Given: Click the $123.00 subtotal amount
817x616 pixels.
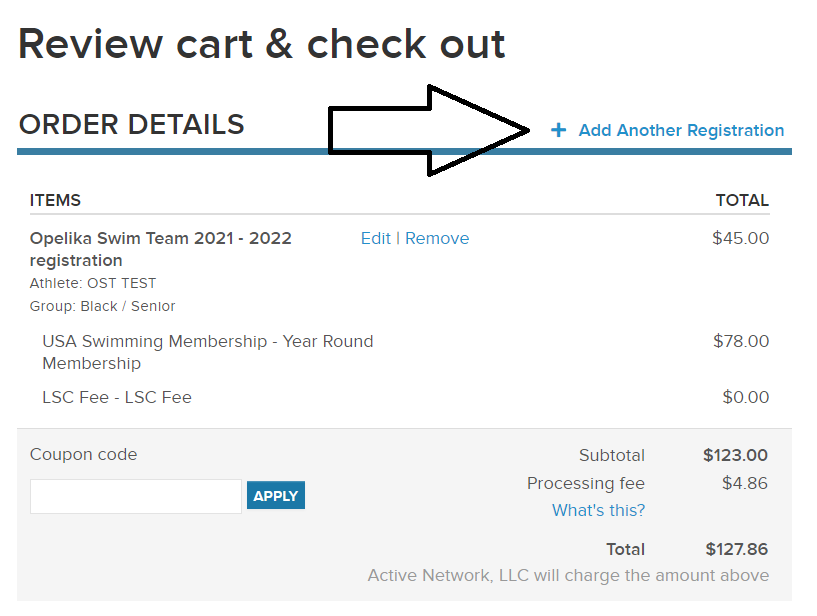Looking at the screenshot, I should point(735,455).
